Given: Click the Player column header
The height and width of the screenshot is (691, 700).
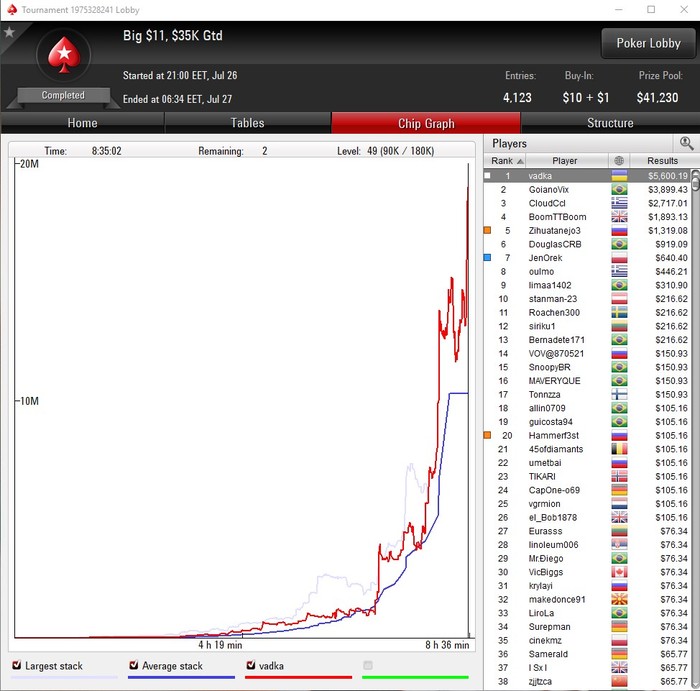Looking at the screenshot, I should coord(565,161).
